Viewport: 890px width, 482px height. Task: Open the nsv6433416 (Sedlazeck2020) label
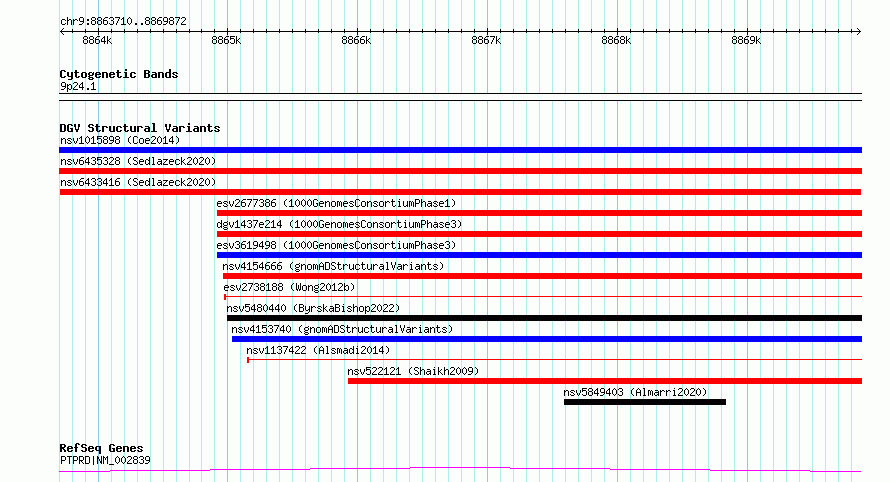click(x=138, y=182)
